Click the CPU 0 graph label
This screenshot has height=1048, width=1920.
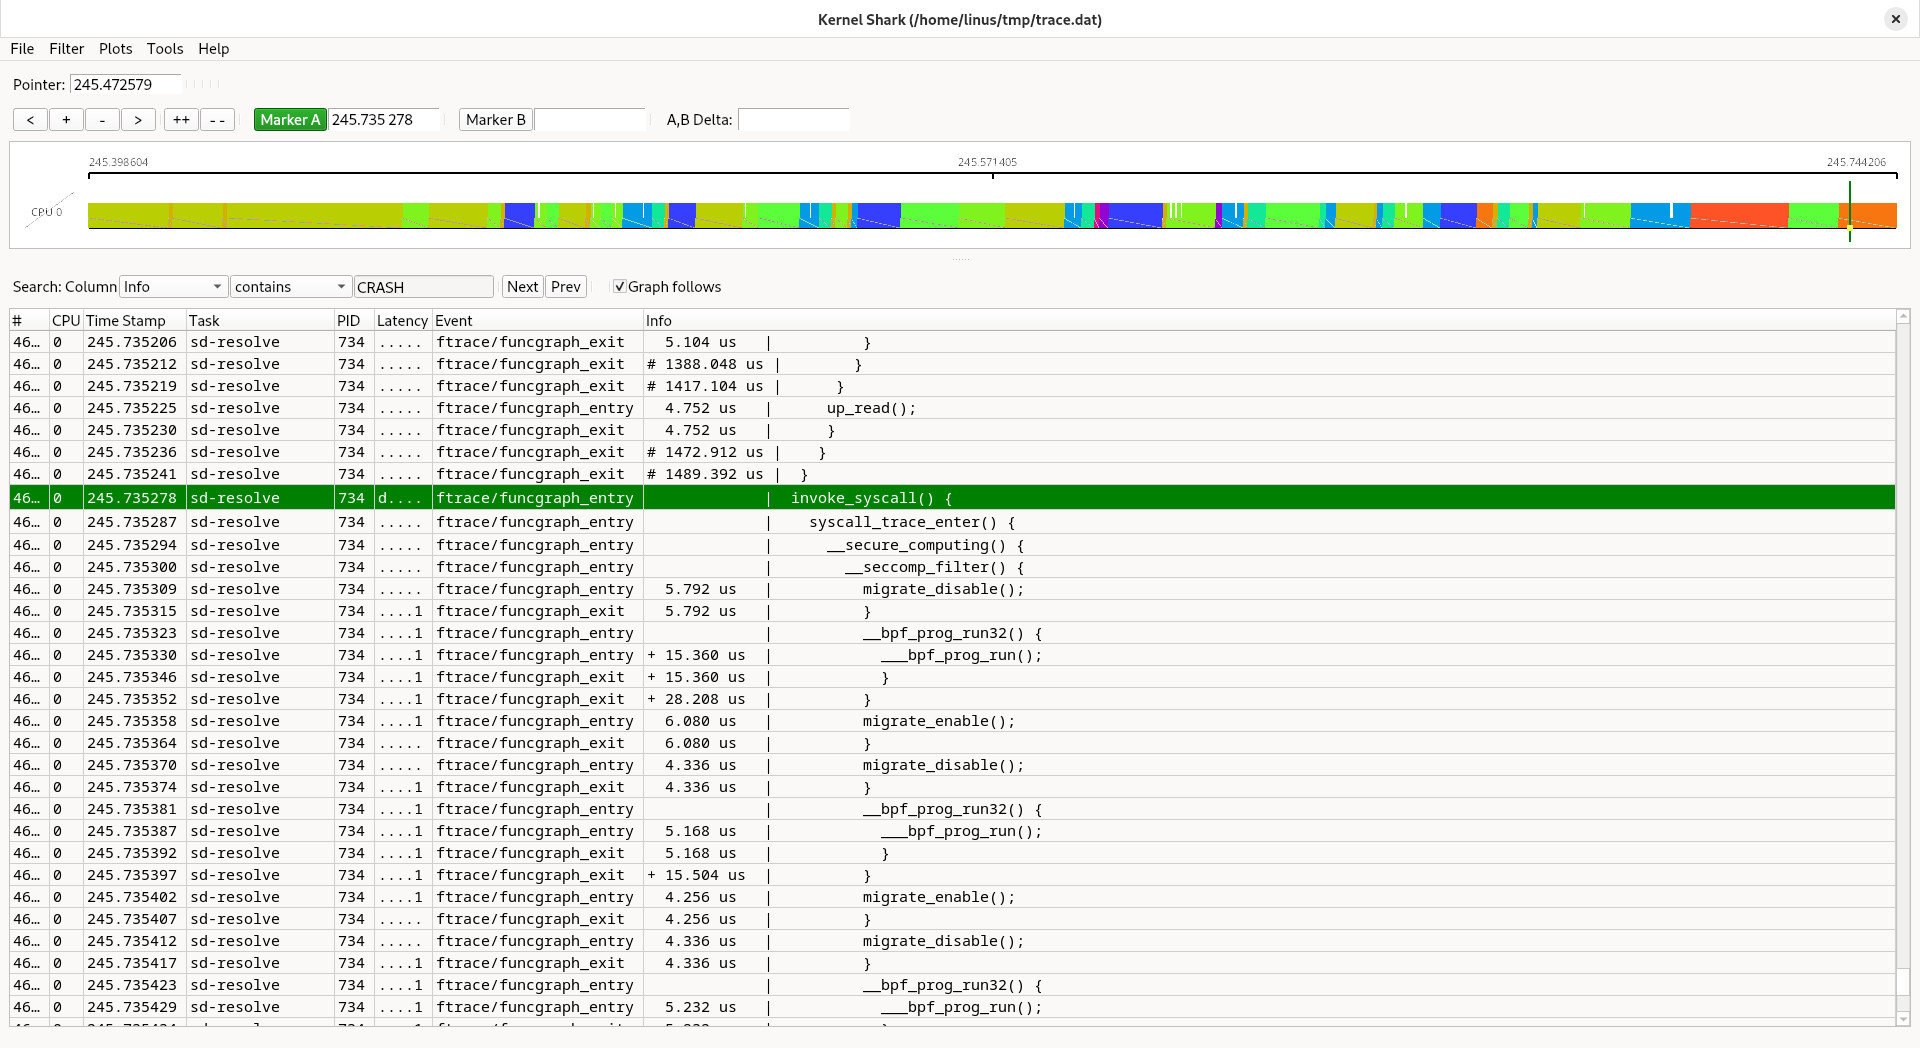click(x=46, y=212)
